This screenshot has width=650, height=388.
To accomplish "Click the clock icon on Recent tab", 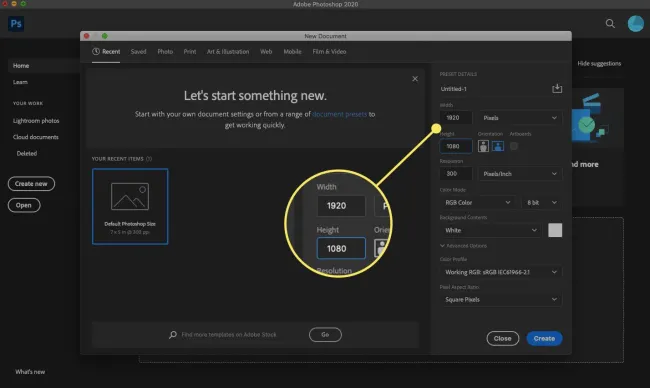I will tap(96, 51).
